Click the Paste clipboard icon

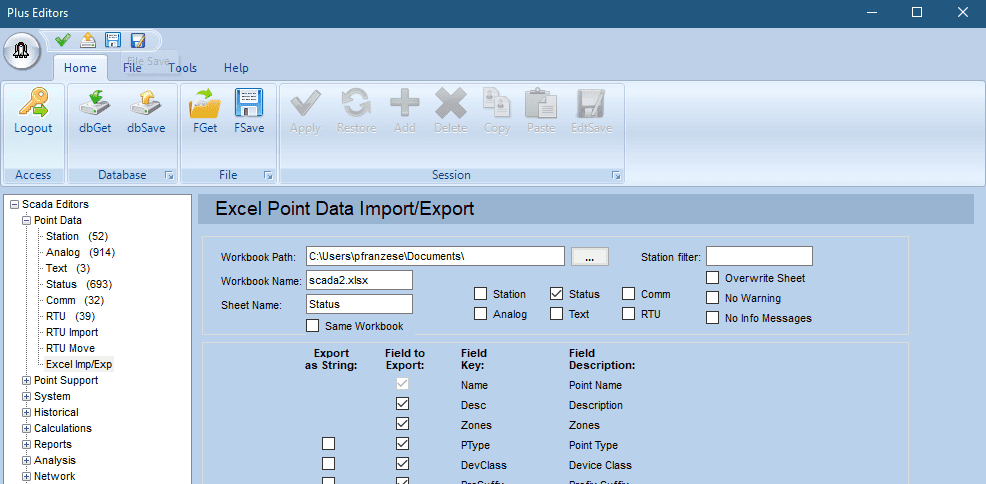click(541, 103)
